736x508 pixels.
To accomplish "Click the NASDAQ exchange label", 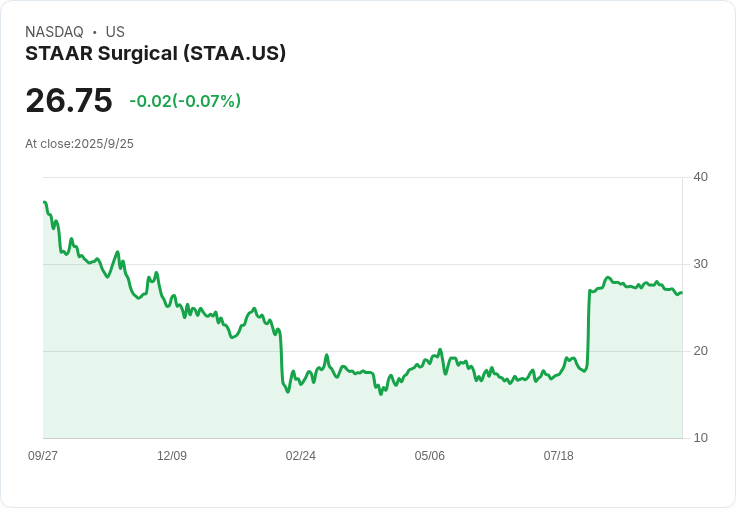I will (x=54, y=32).
